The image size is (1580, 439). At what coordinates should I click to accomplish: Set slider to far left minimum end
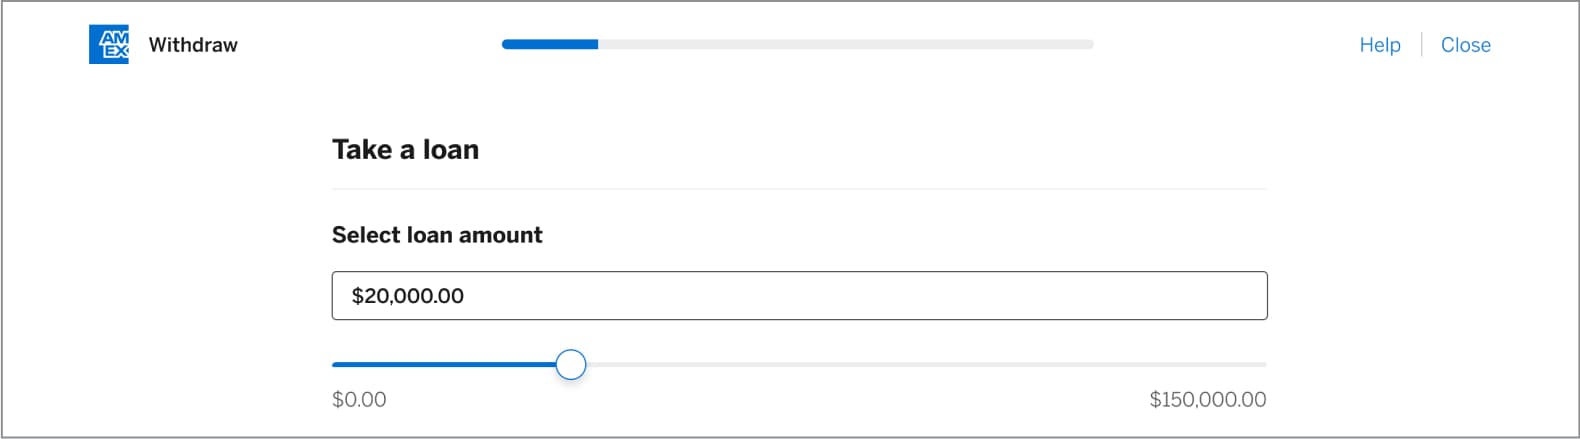tap(334, 365)
